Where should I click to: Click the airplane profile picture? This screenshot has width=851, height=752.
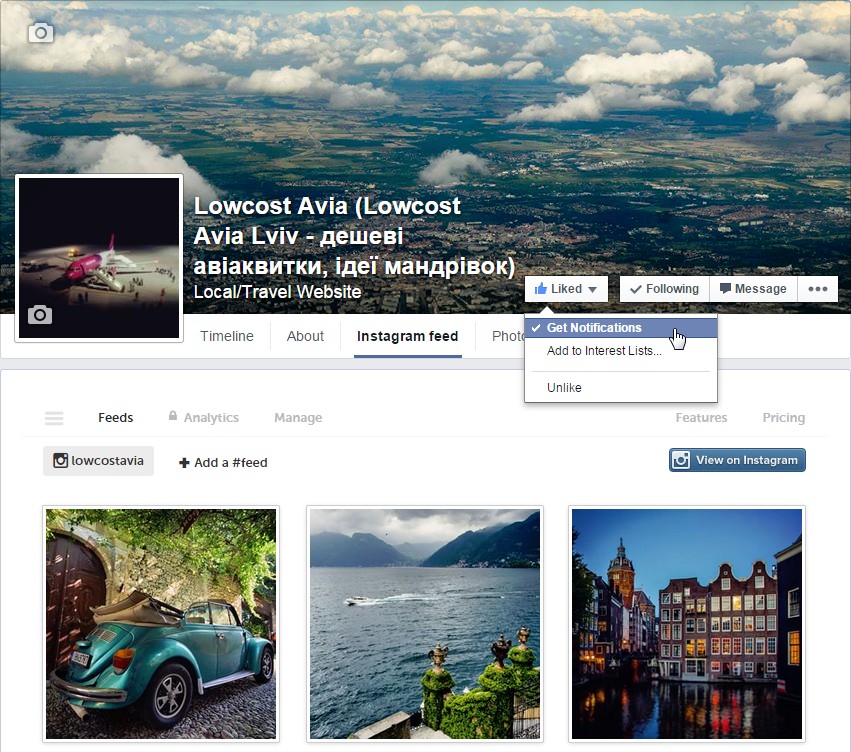[99, 258]
